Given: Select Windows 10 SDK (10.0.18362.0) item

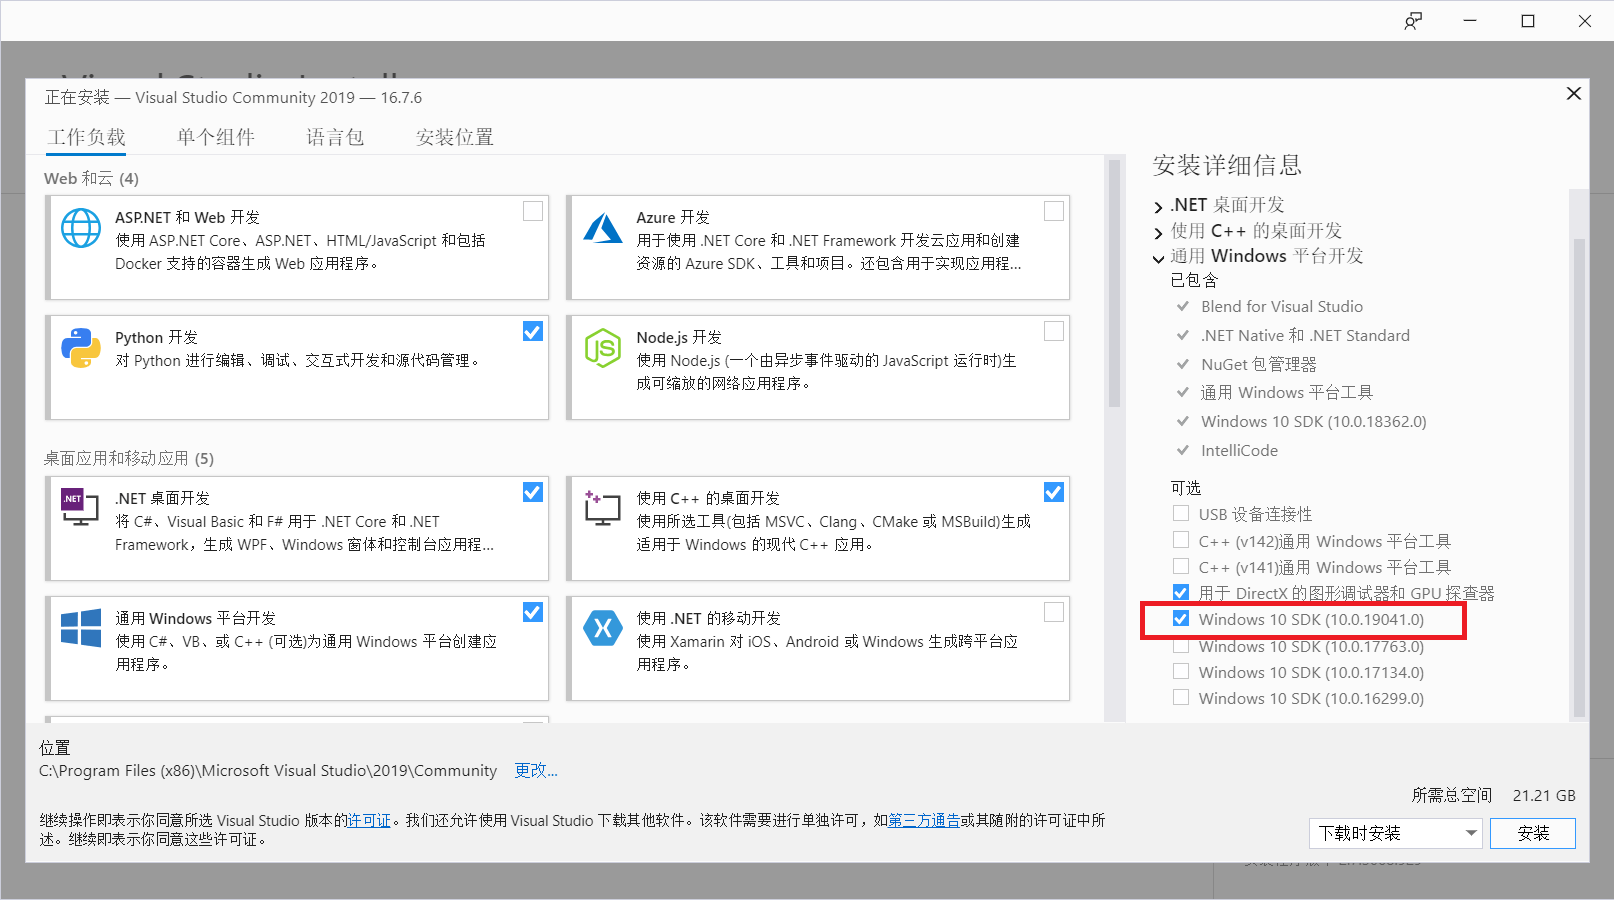Looking at the screenshot, I should pos(1314,421).
